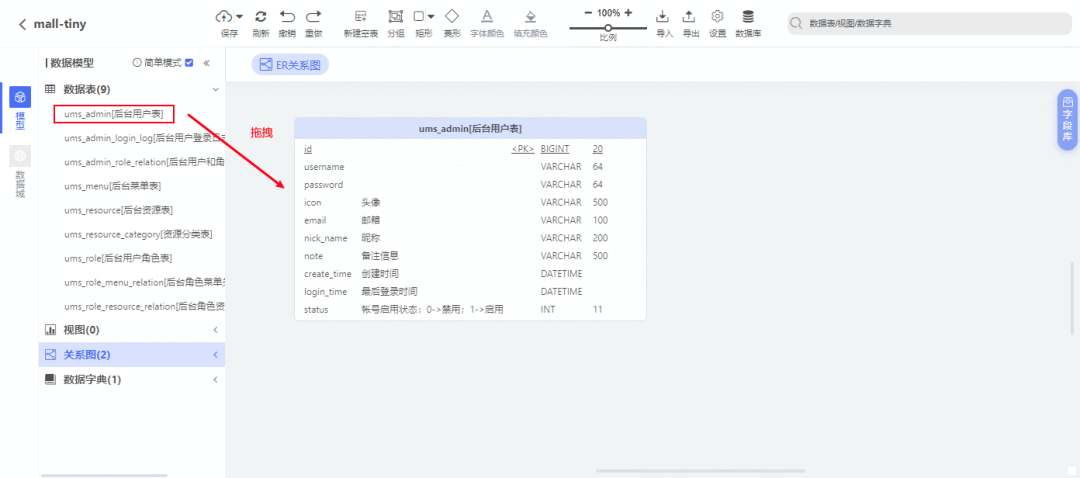Screen dimensions: 1080x478
Task: Refresh the model with the 刷新 icon
Action: pyautogui.click(x=260, y=17)
